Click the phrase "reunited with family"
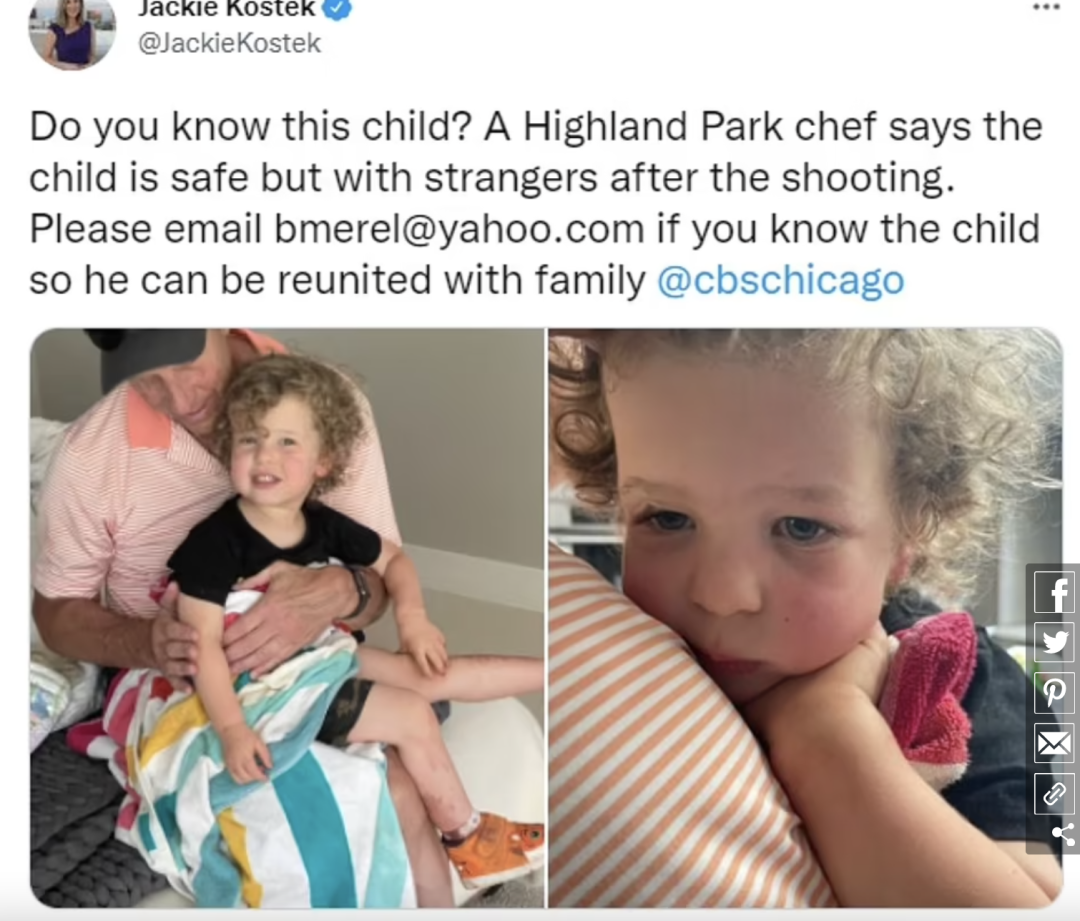Image resolution: width=1080 pixels, height=921 pixels. point(461,280)
